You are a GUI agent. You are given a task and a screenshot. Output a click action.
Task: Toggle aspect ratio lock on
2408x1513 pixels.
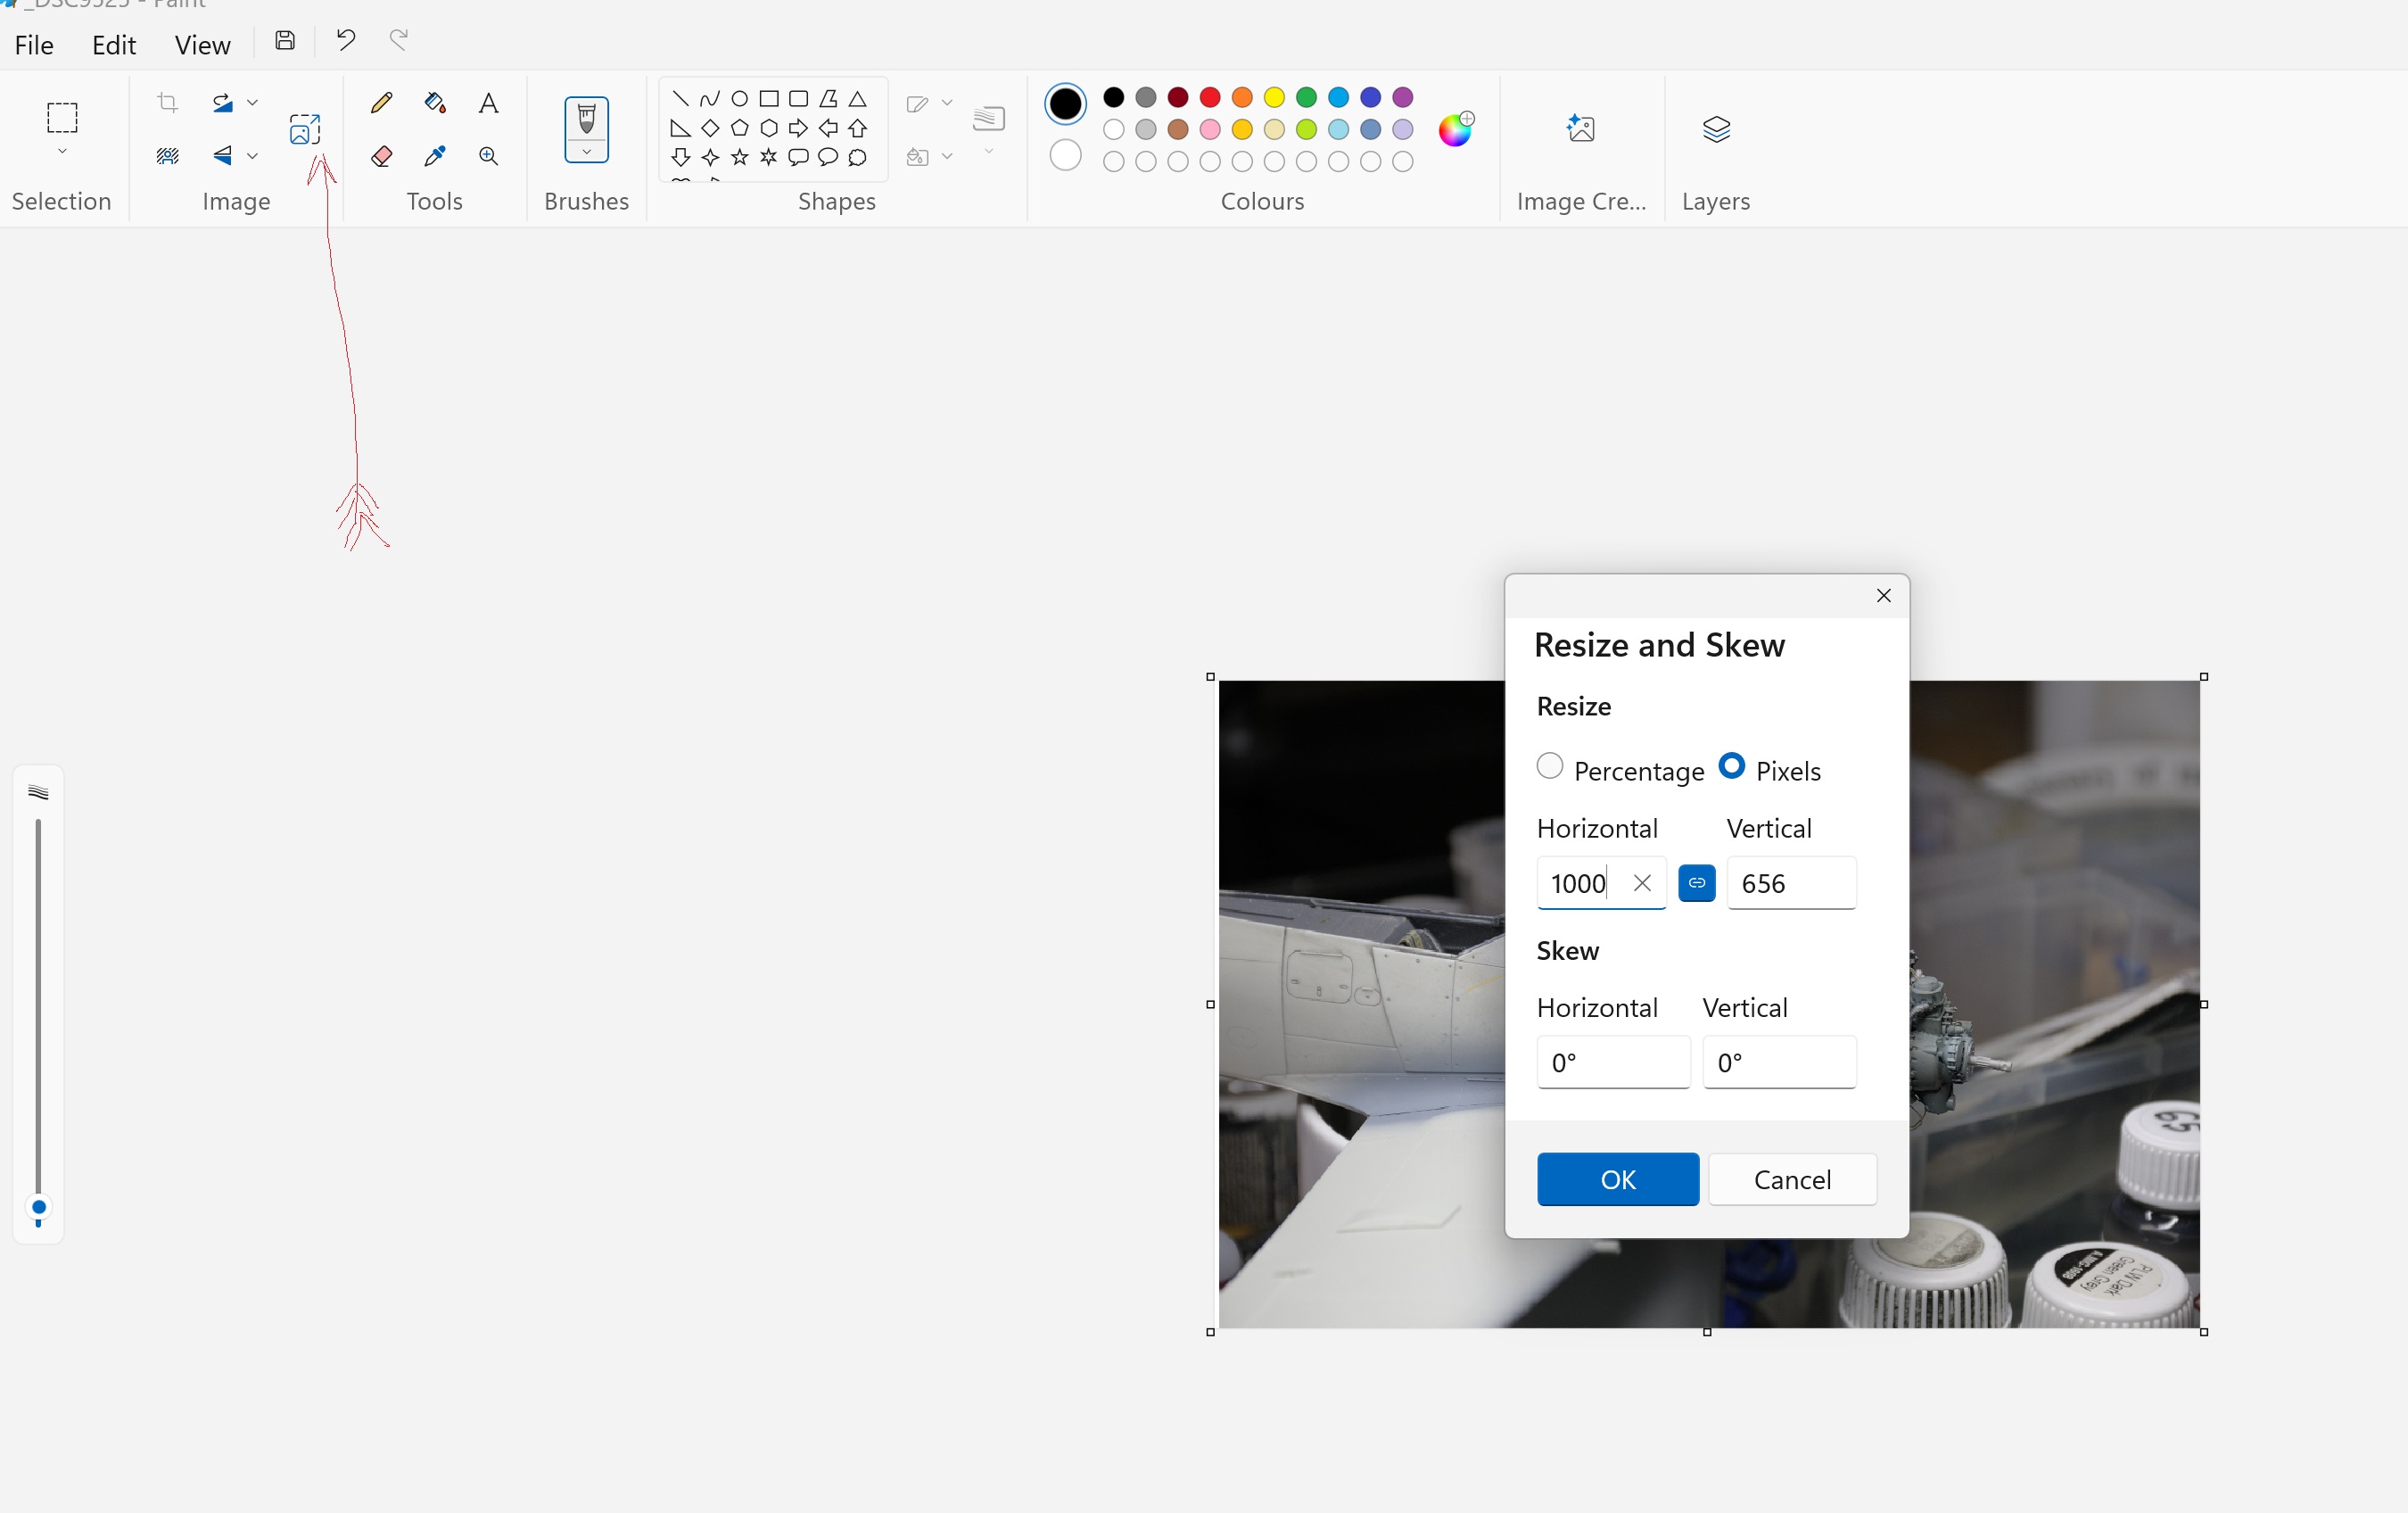click(x=1695, y=882)
